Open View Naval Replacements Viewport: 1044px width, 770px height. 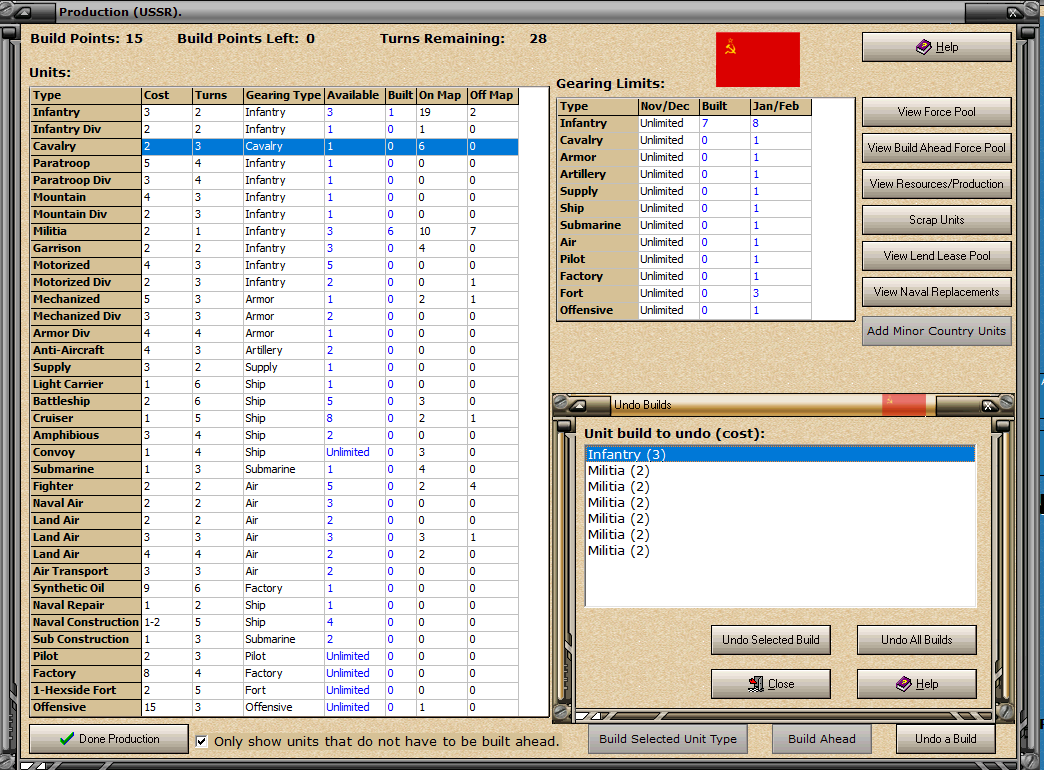pos(936,292)
